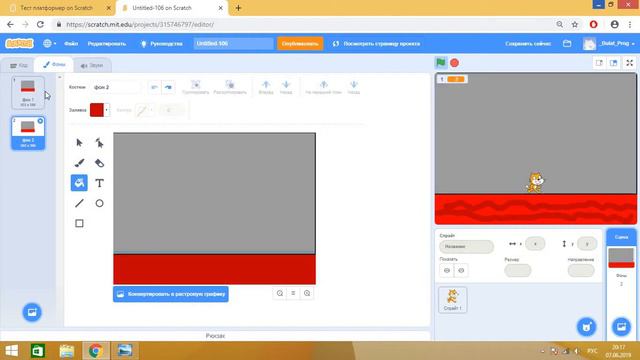
Task: Open Windows Start button
Action: click(11, 351)
